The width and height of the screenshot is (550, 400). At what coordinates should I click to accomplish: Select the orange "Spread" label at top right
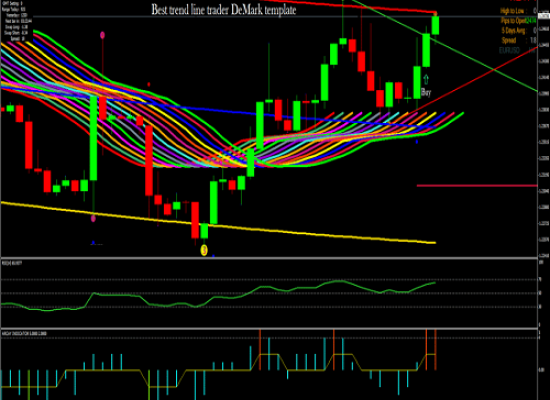click(x=509, y=40)
